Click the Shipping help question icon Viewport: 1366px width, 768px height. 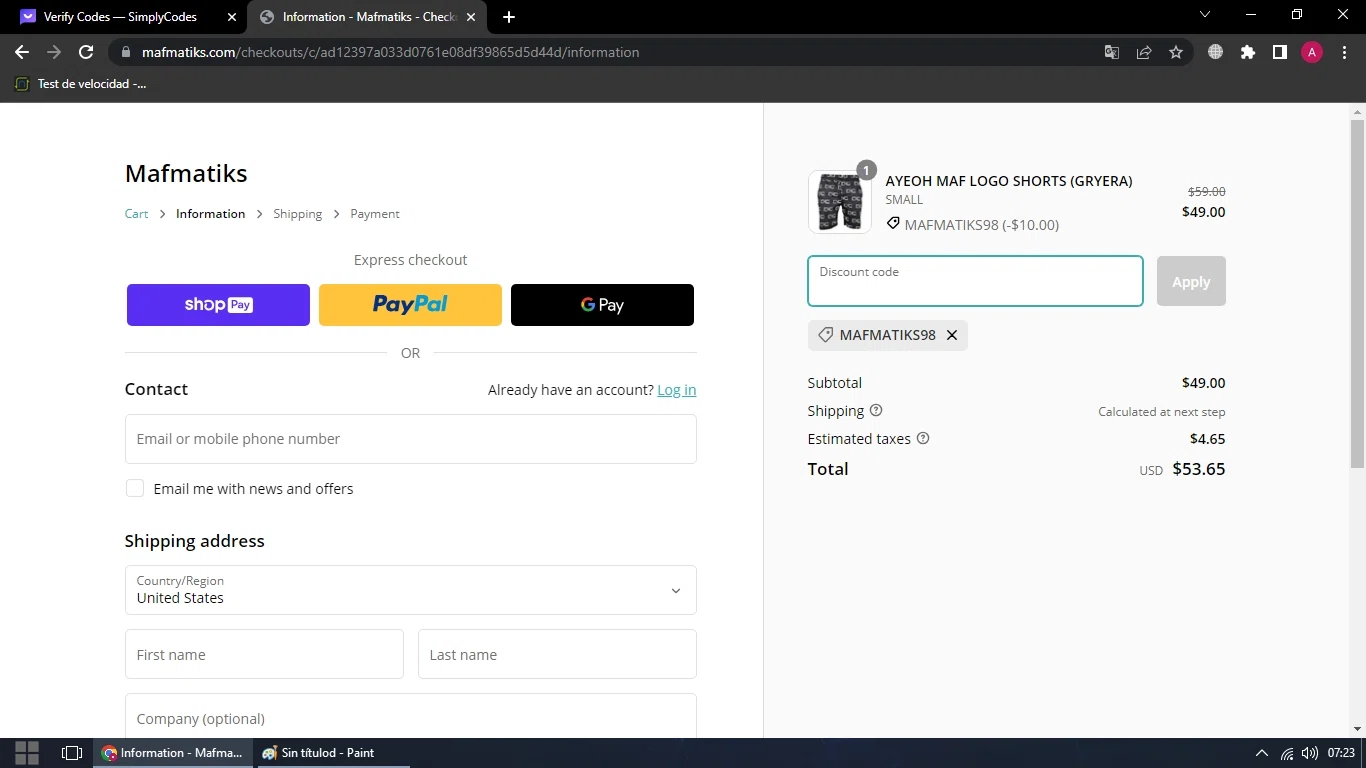tap(876, 410)
